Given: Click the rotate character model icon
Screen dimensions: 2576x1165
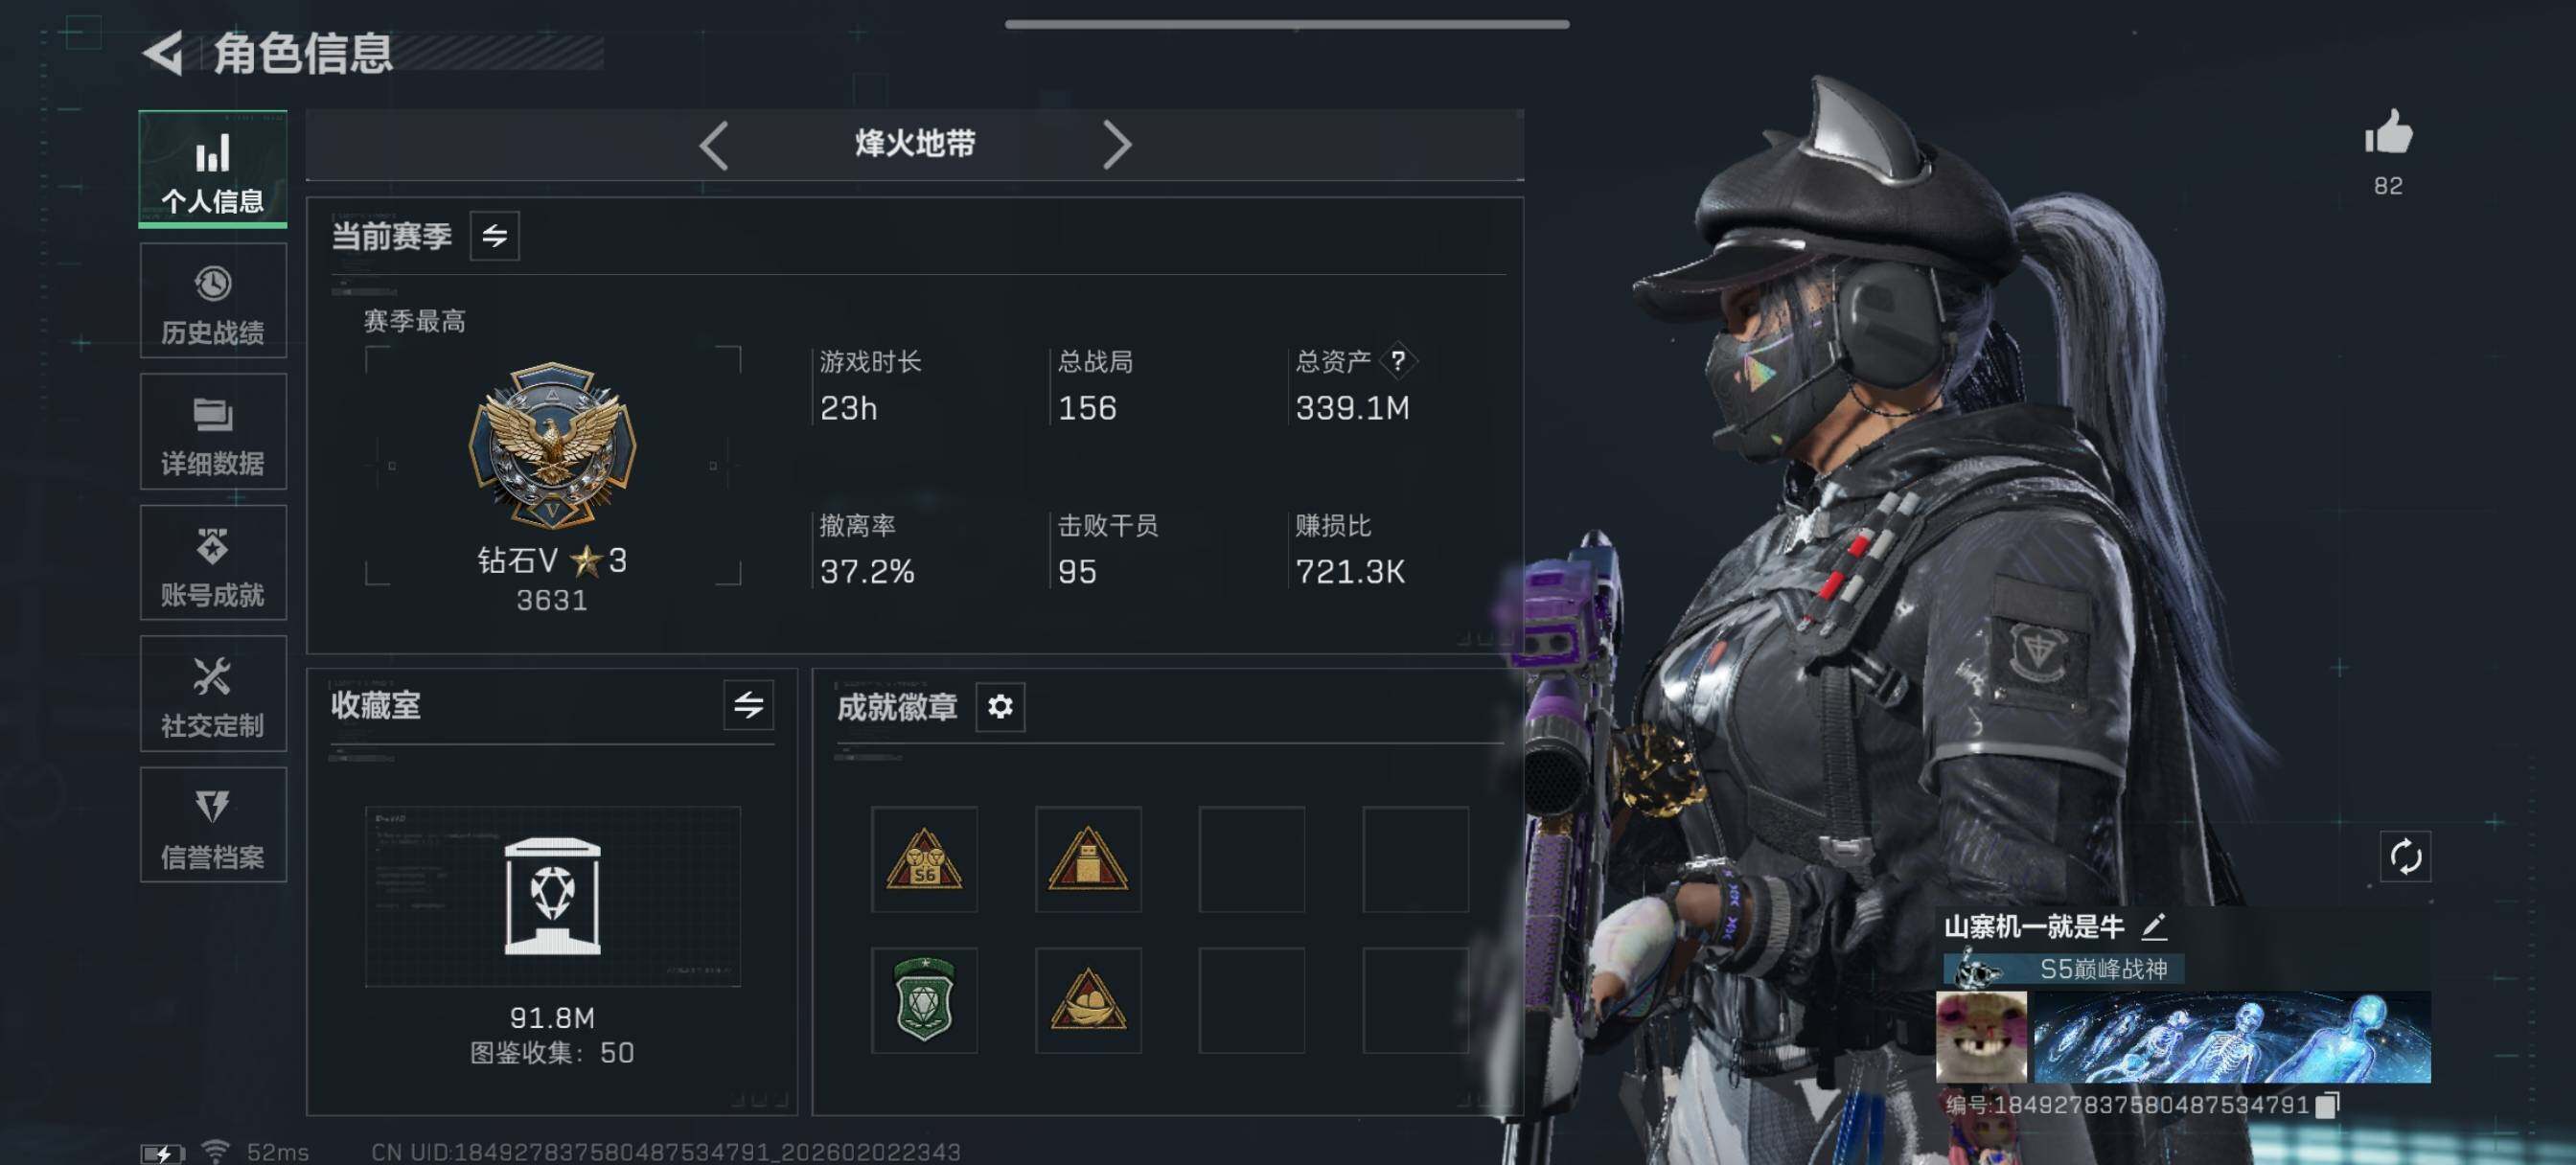Looking at the screenshot, I should (x=2405, y=857).
